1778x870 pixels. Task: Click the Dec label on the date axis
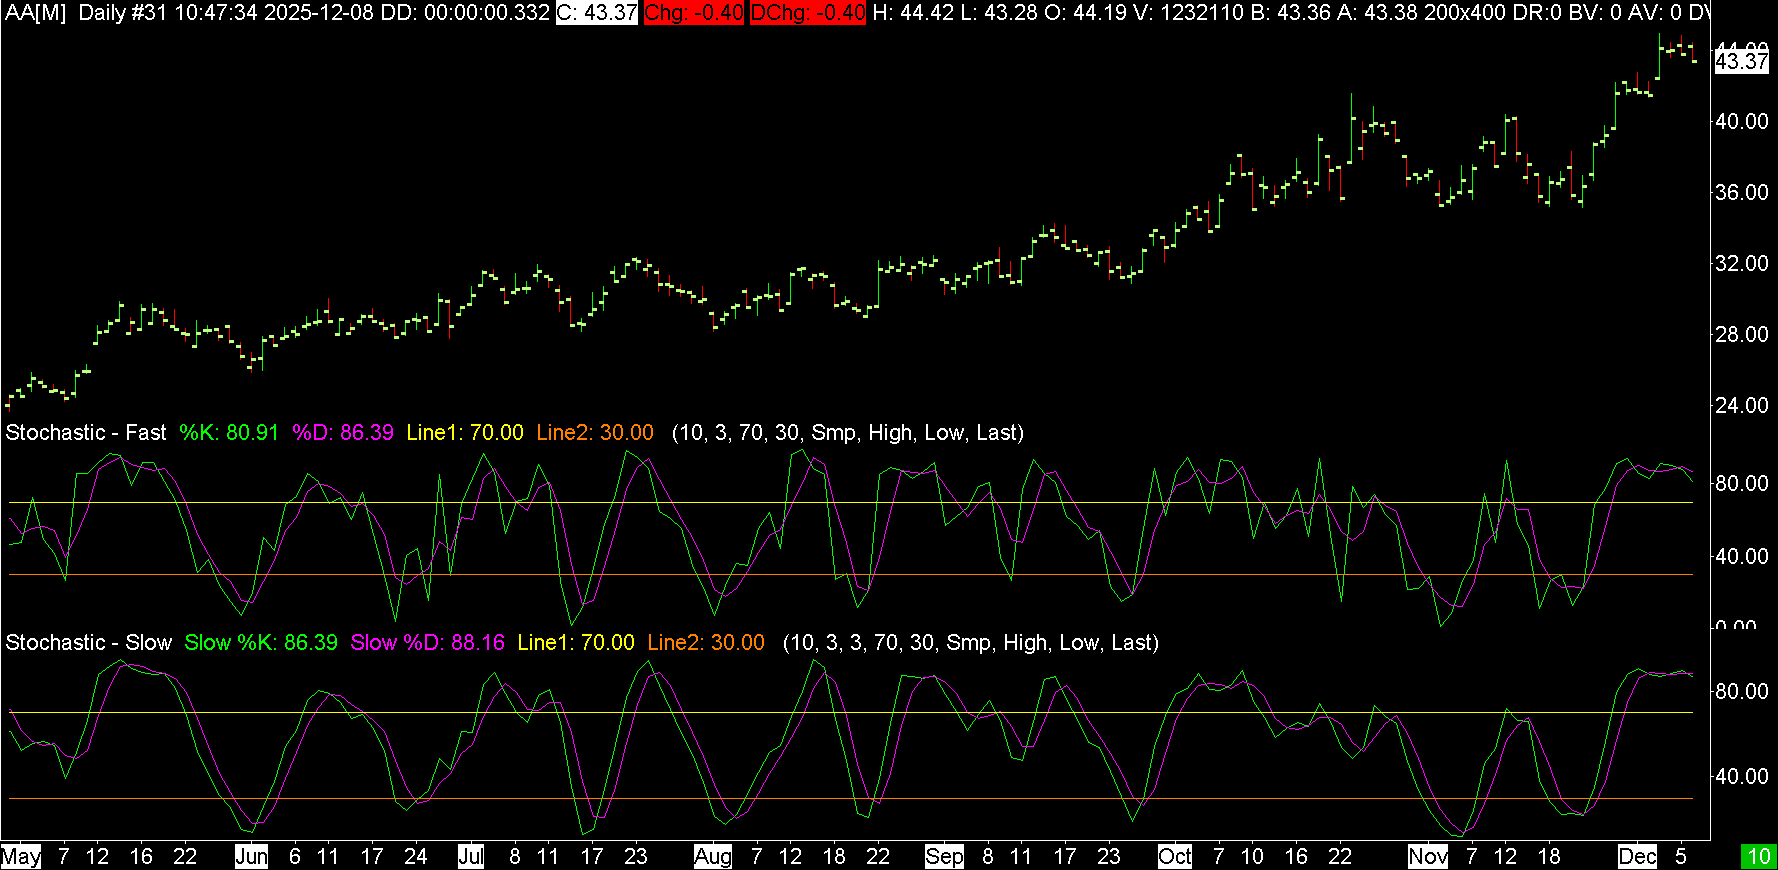coord(1638,856)
